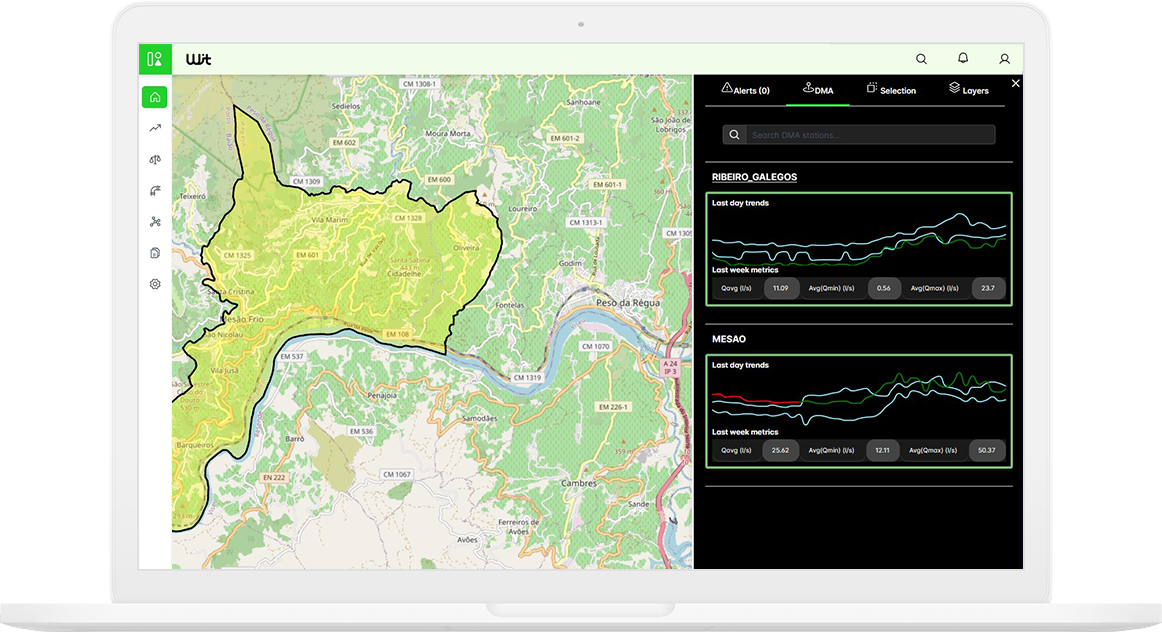The image size is (1162, 632).
Task: Click the Vila Marim label on map
Action: pos(329,219)
